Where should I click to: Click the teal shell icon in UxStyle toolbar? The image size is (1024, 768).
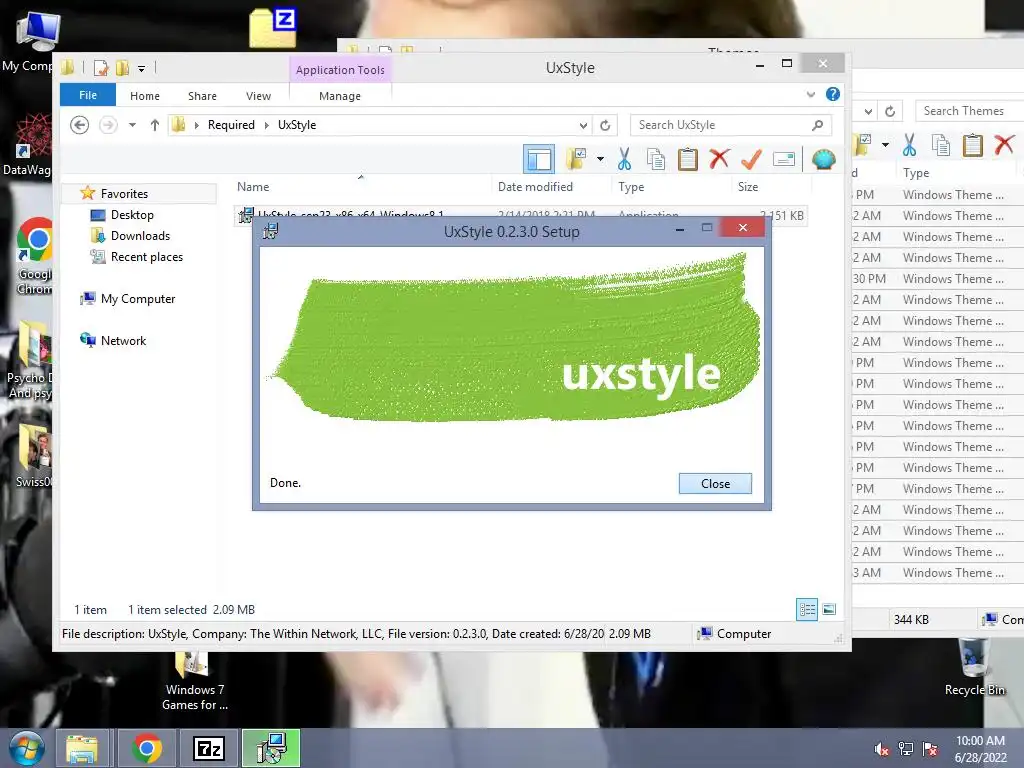pos(824,159)
